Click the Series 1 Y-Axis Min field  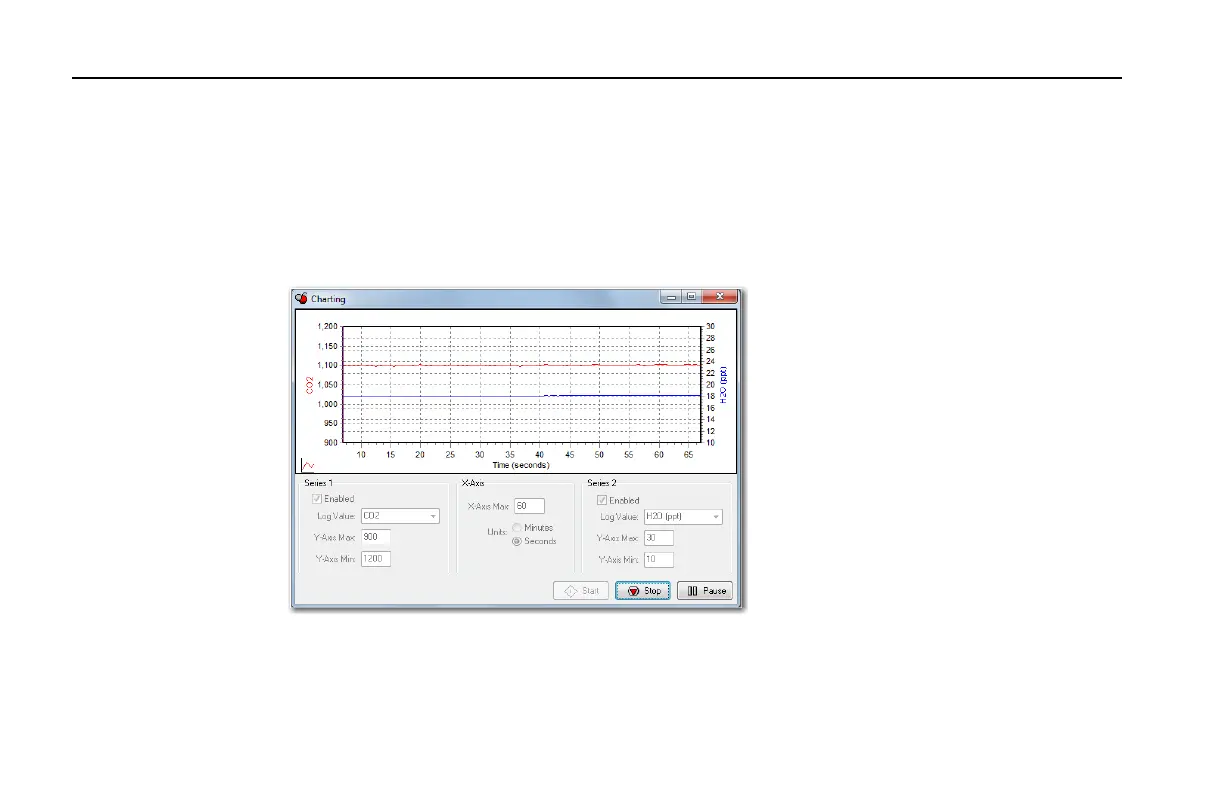(376, 559)
